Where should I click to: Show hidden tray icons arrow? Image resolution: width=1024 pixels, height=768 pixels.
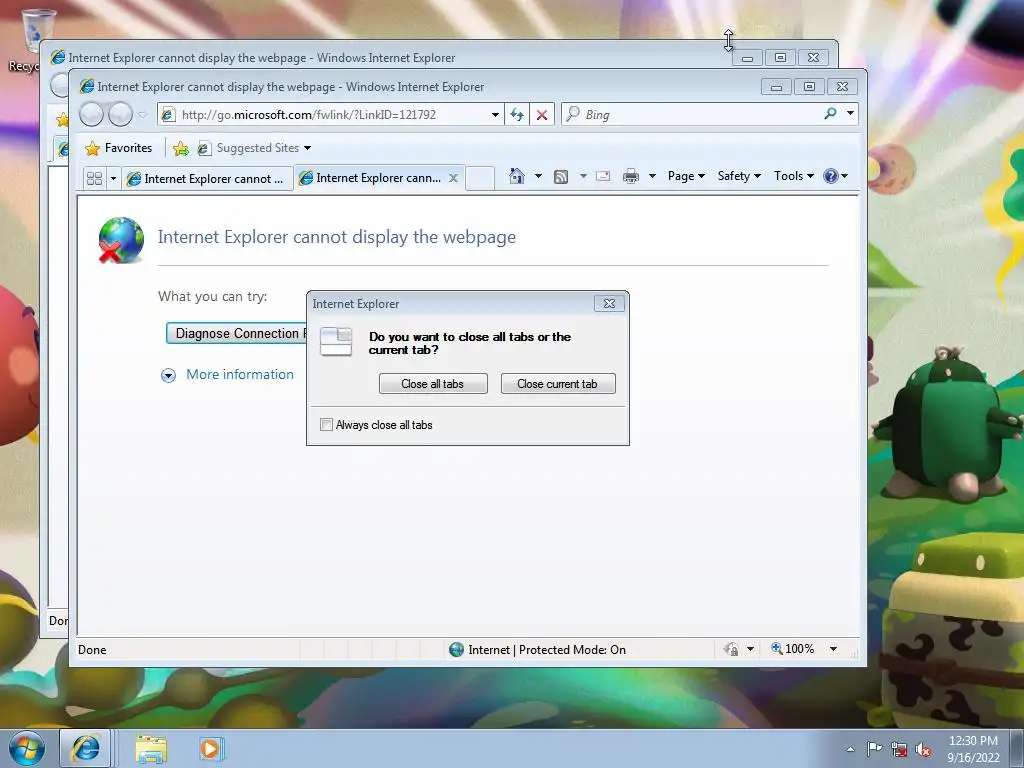(850, 749)
